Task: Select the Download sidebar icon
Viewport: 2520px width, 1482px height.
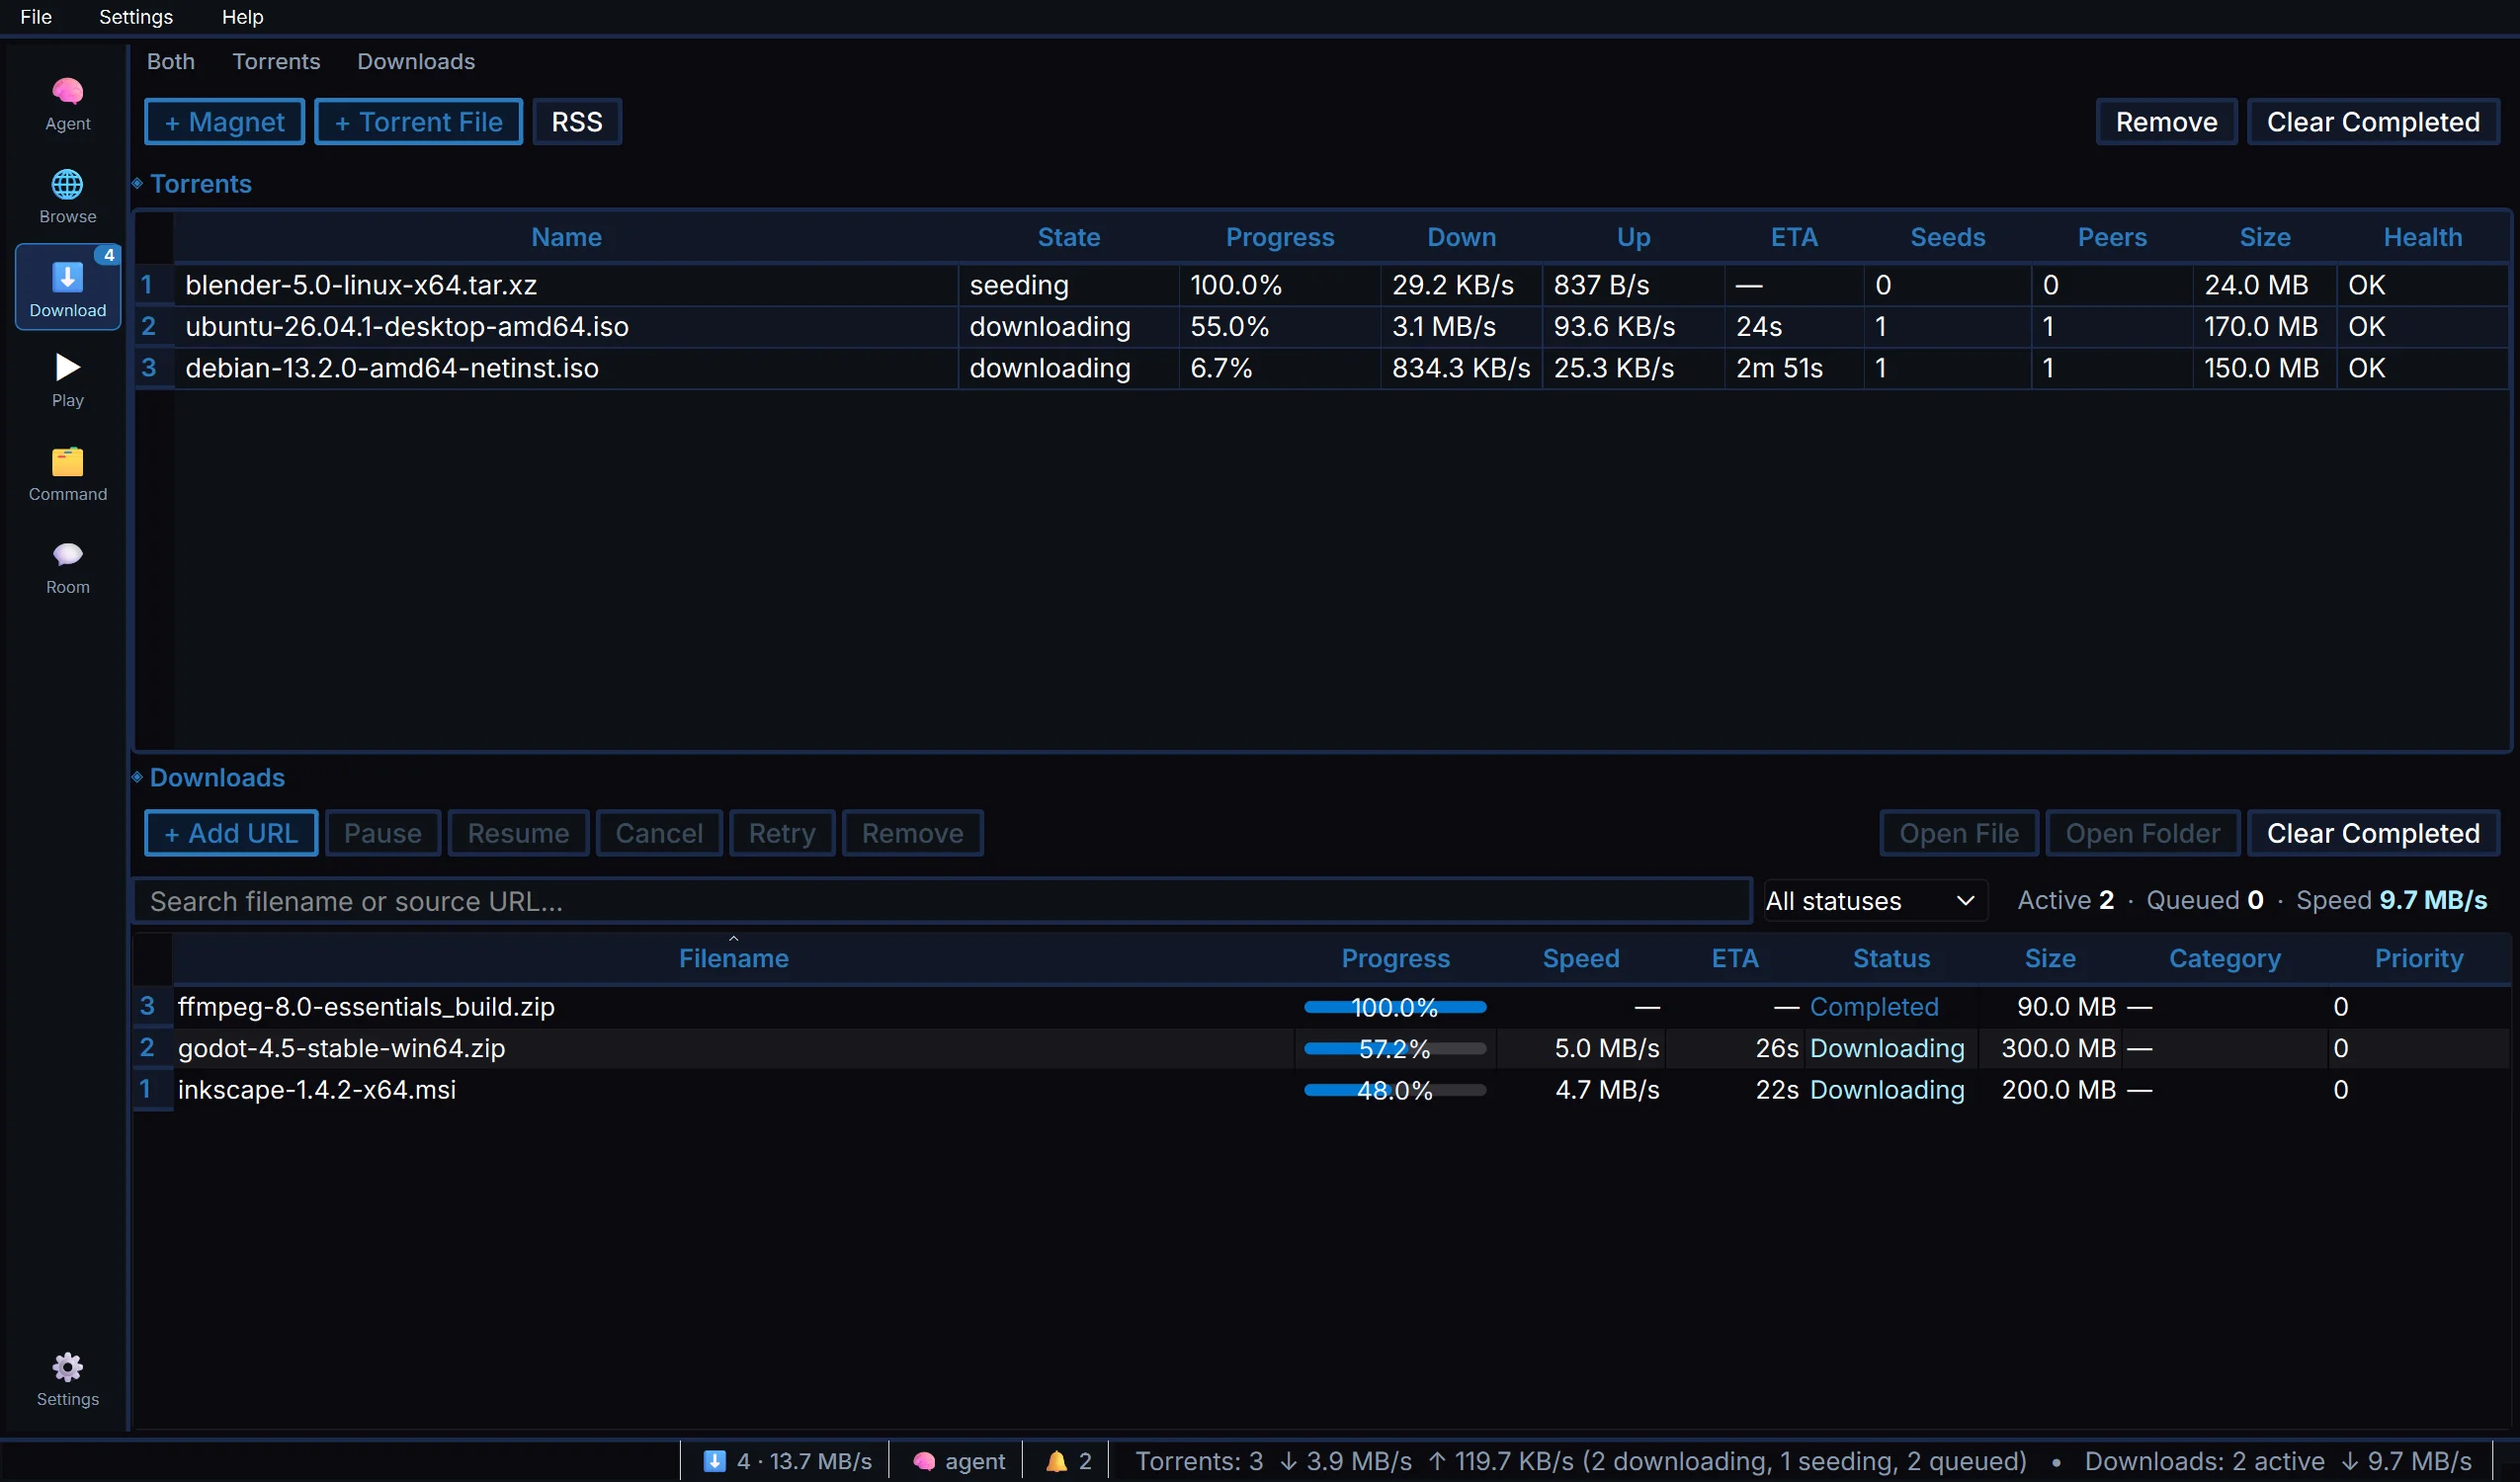Action: point(67,288)
